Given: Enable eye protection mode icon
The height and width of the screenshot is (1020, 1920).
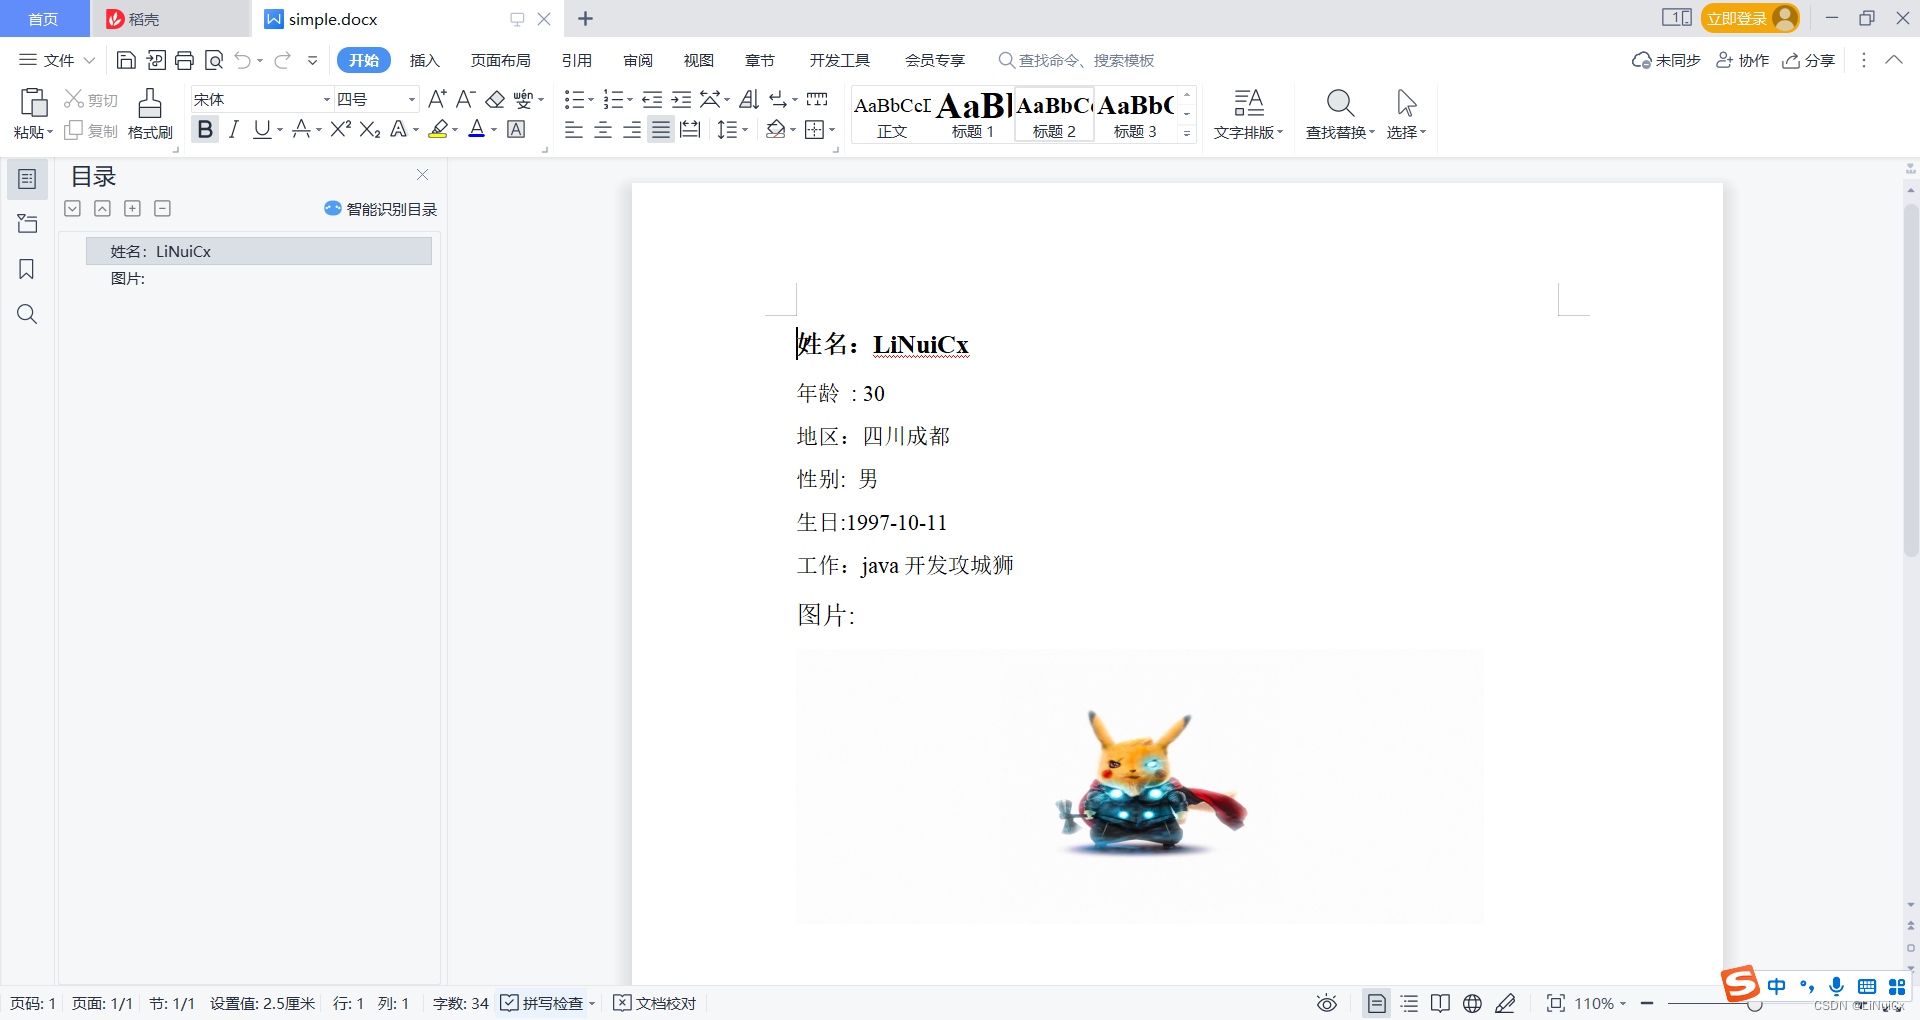Looking at the screenshot, I should [x=1327, y=1003].
